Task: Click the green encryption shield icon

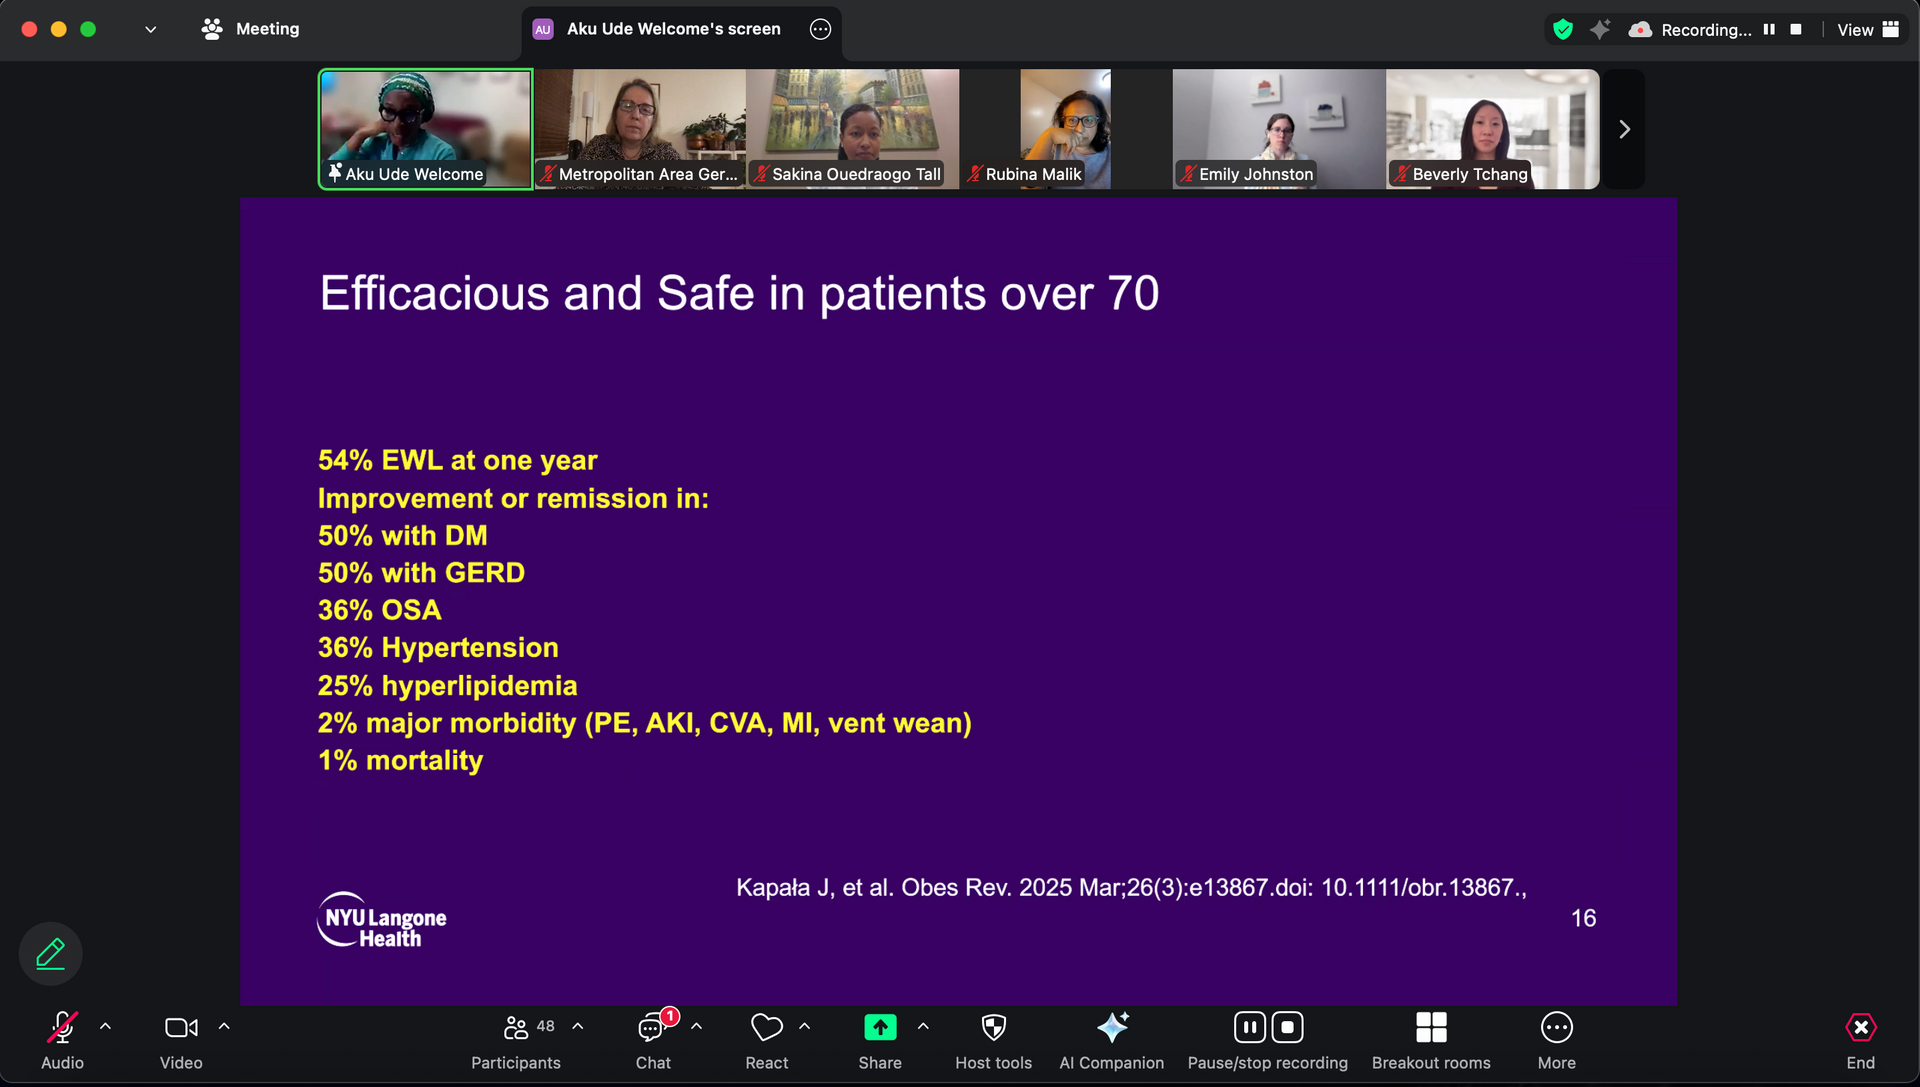Action: pyautogui.click(x=1563, y=30)
